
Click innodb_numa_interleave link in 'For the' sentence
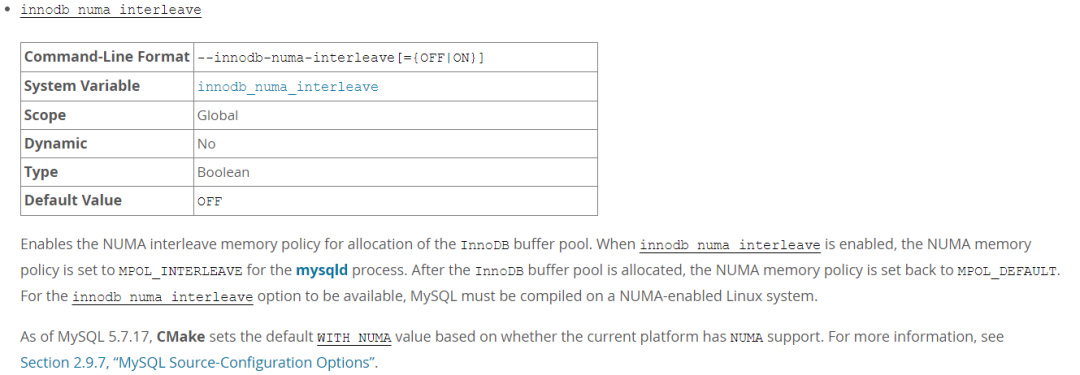(163, 298)
